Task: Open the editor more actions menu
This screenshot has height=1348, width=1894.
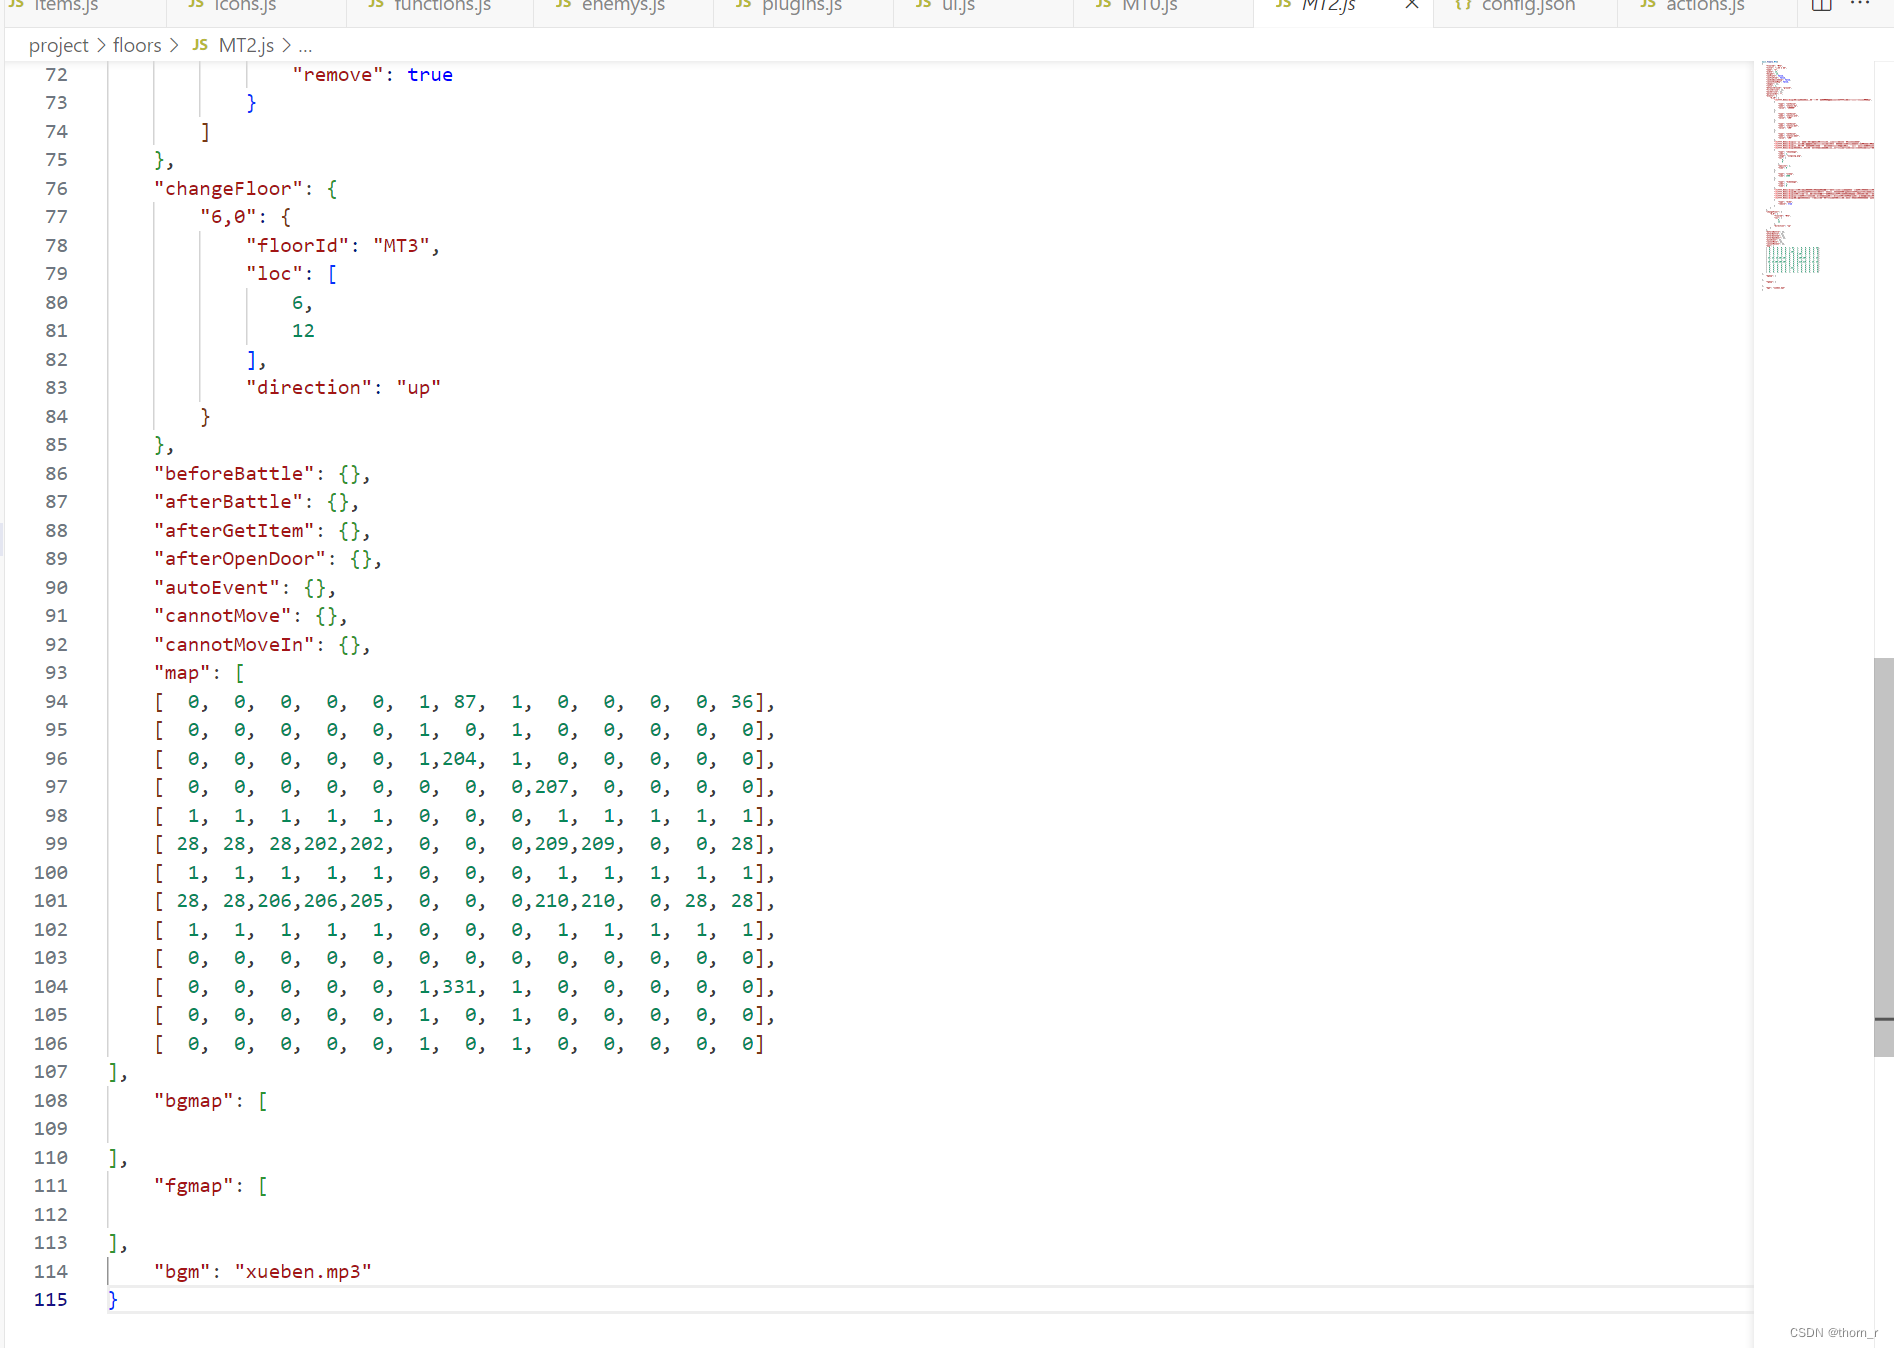Action: point(1860,5)
